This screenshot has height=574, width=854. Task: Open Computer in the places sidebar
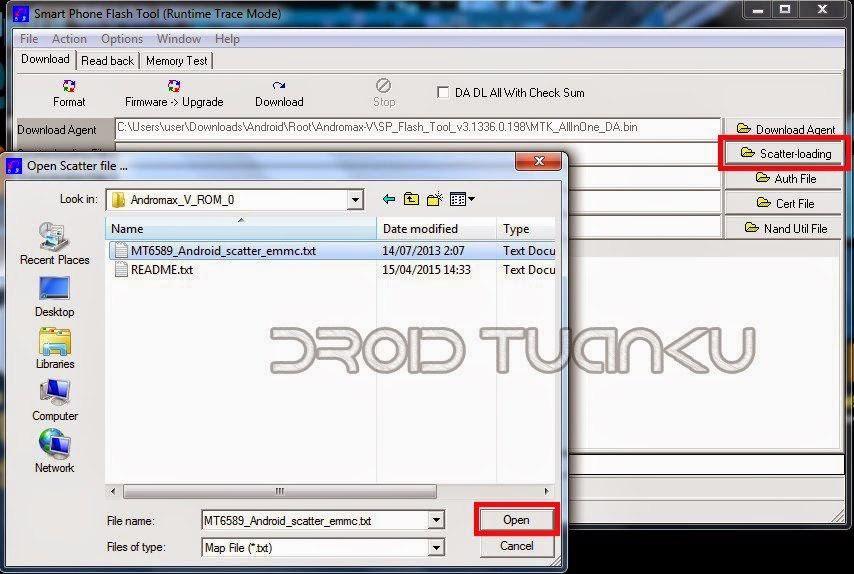coord(54,400)
